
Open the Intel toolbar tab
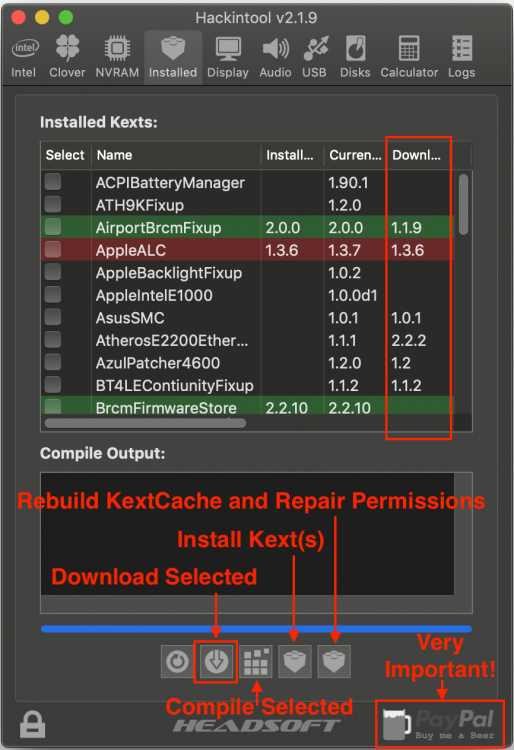coord(24,58)
